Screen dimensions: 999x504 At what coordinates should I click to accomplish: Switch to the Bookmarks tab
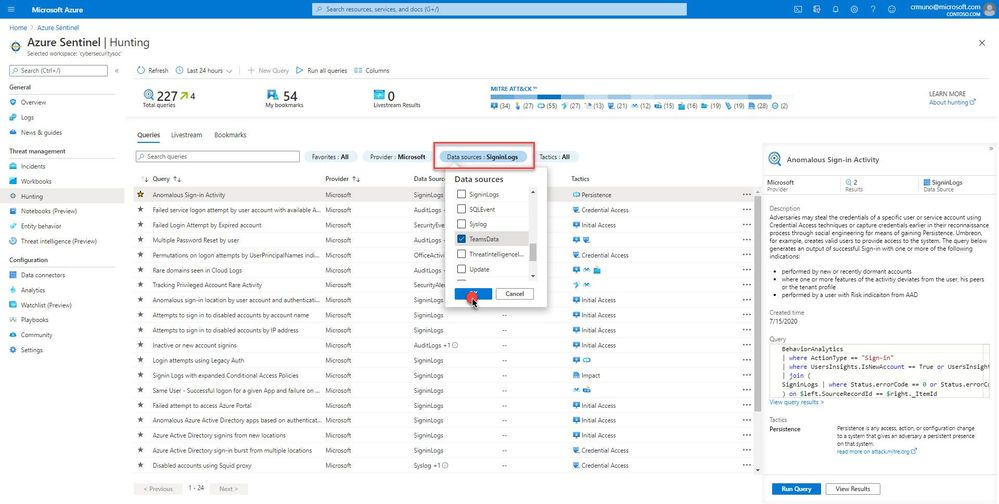(x=230, y=135)
